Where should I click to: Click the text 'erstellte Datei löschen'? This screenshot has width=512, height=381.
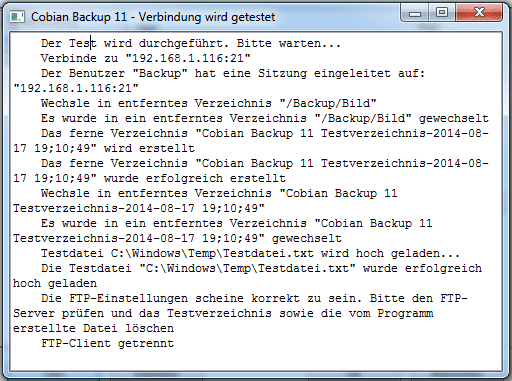(93, 328)
